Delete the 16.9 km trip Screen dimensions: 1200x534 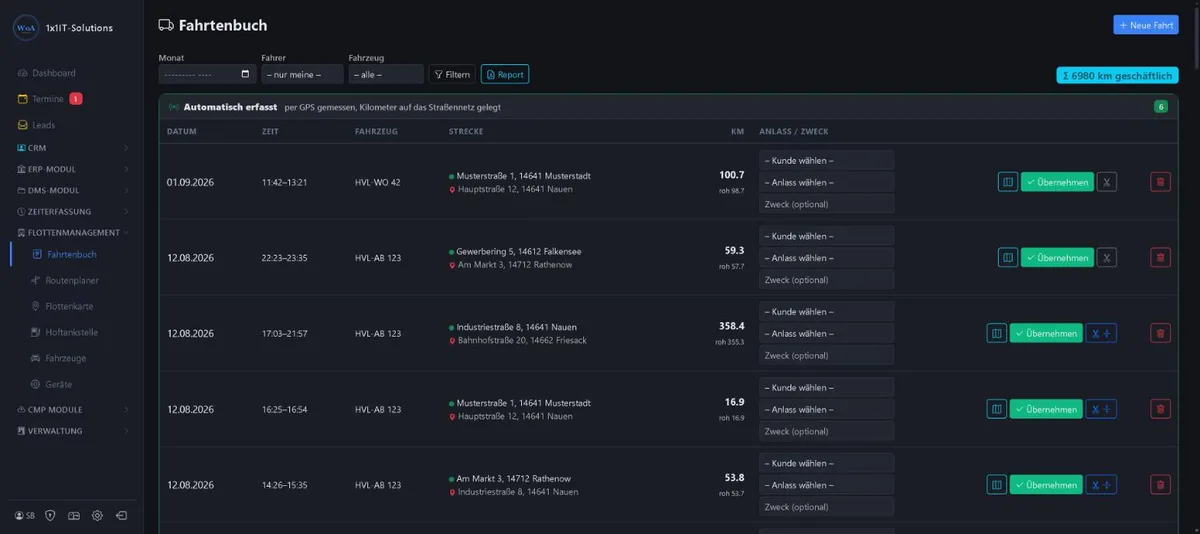point(1160,409)
